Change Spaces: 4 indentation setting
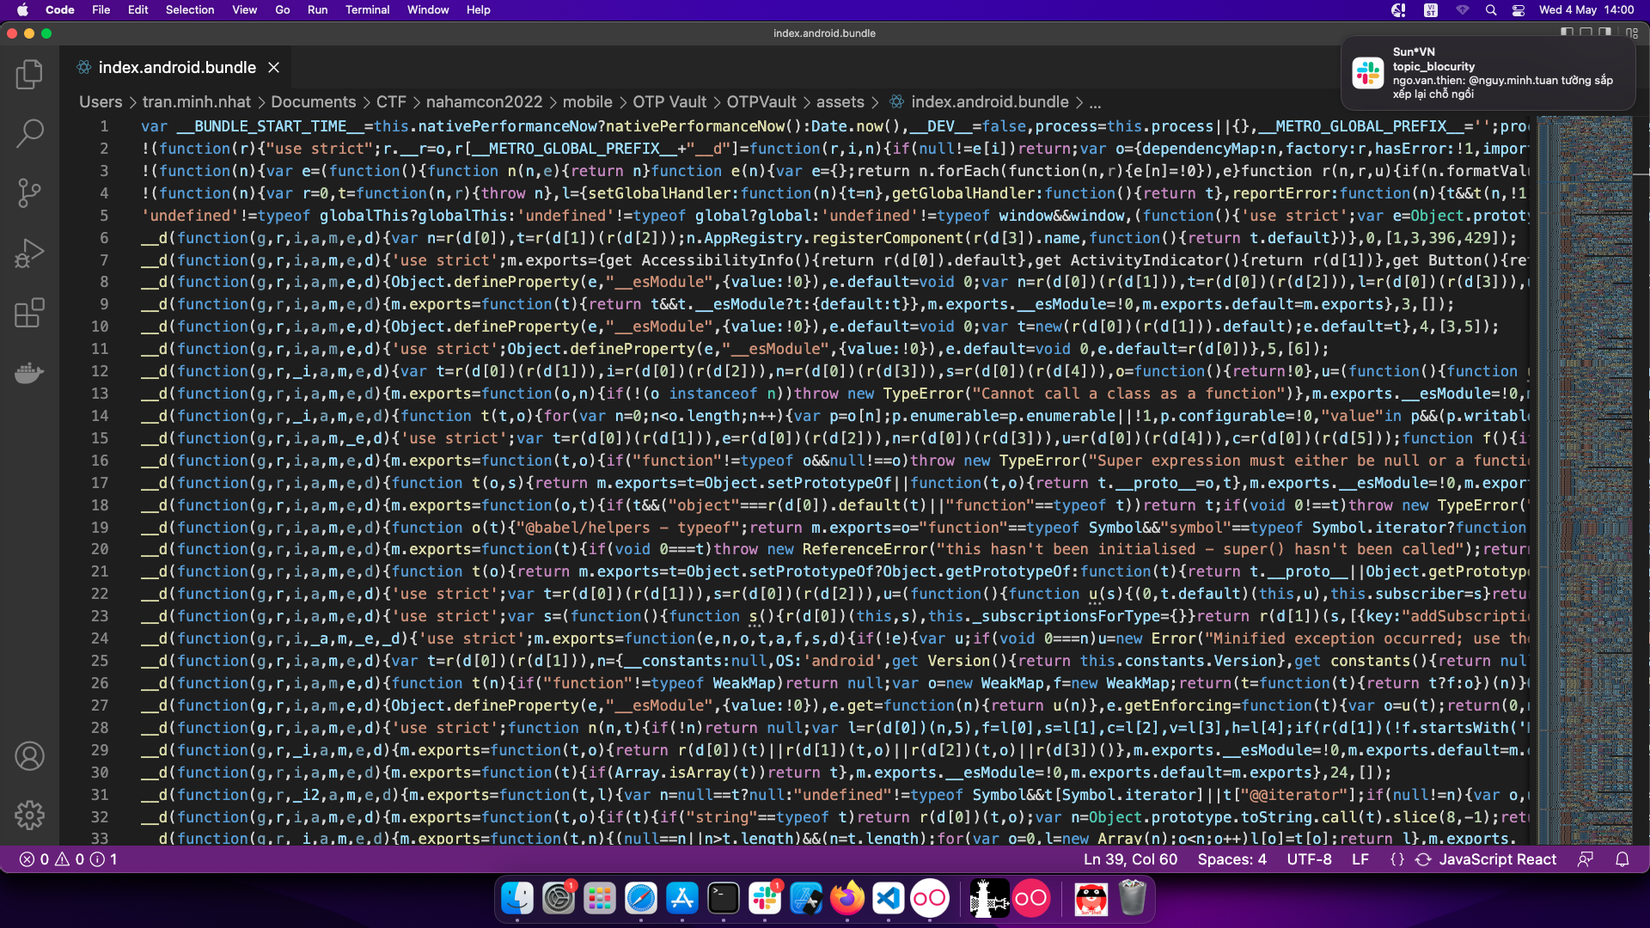The width and height of the screenshot is (1650, 928). point(1231,859)
